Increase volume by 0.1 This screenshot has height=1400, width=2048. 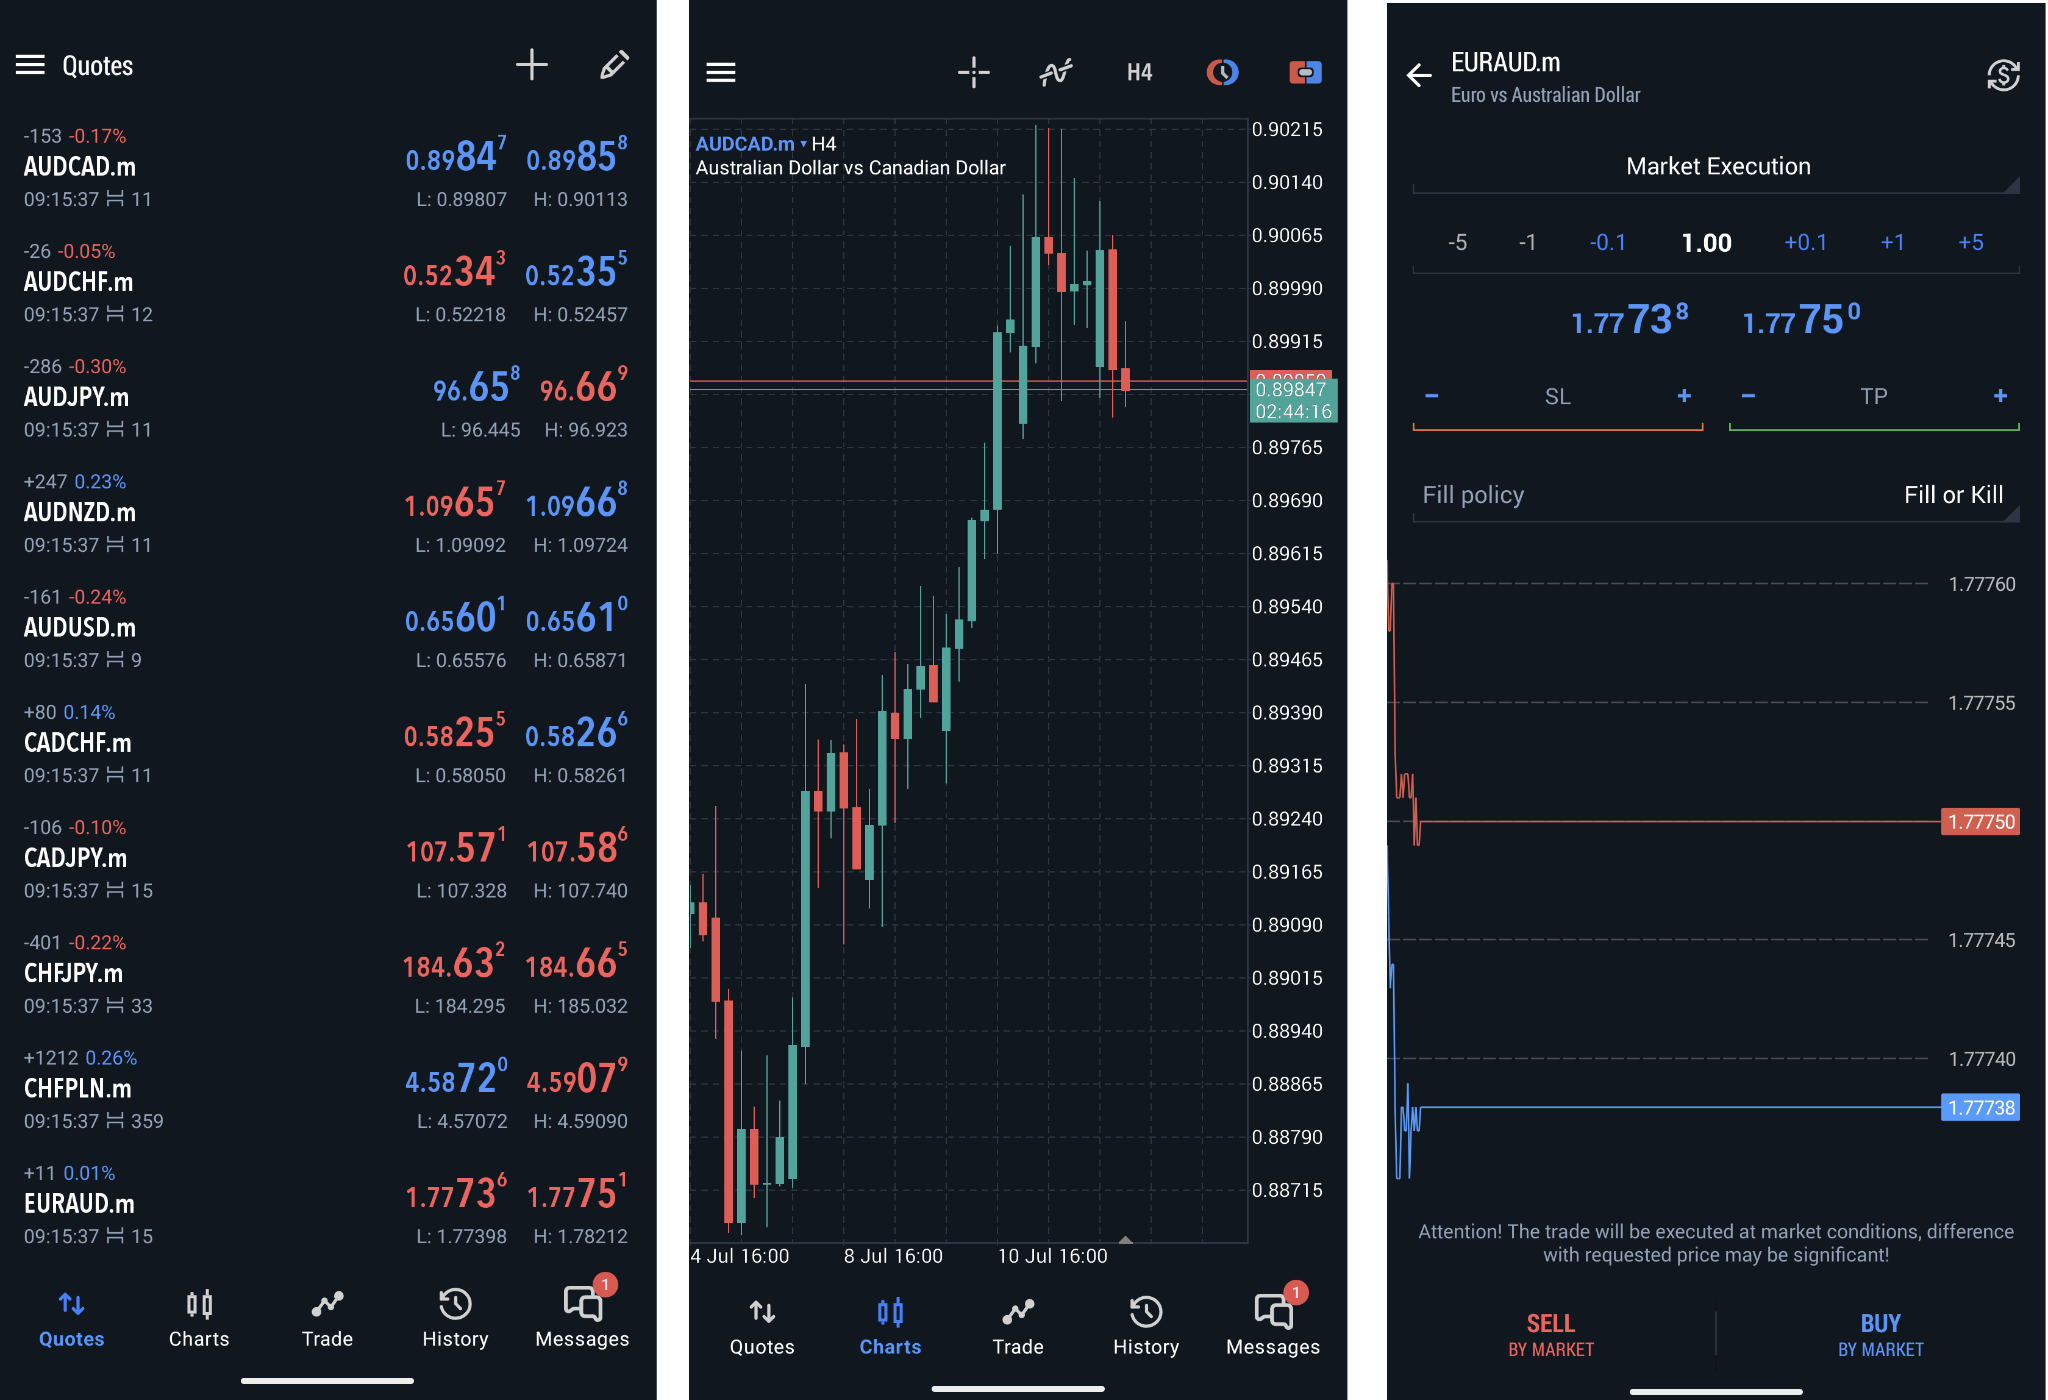pyautogui.click(x=1806, y=243)
